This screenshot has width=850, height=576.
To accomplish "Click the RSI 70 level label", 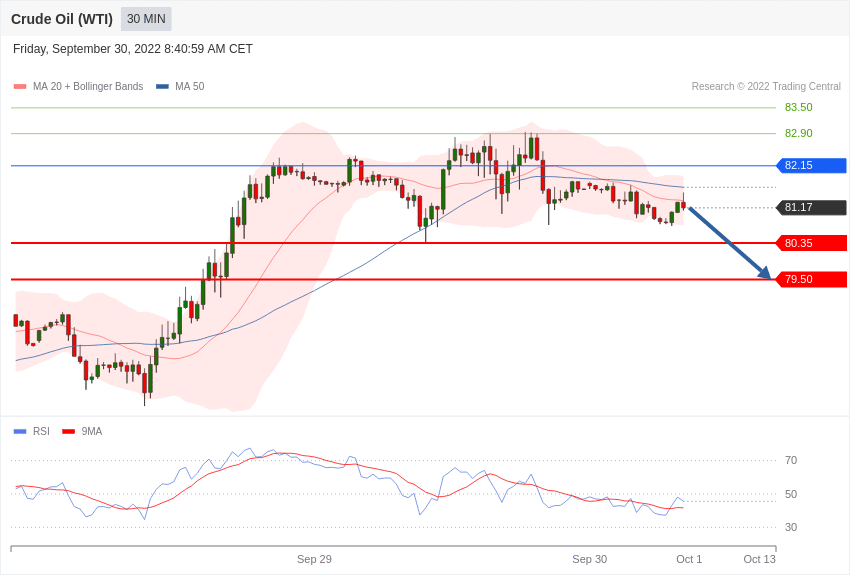I will [791, 461].
